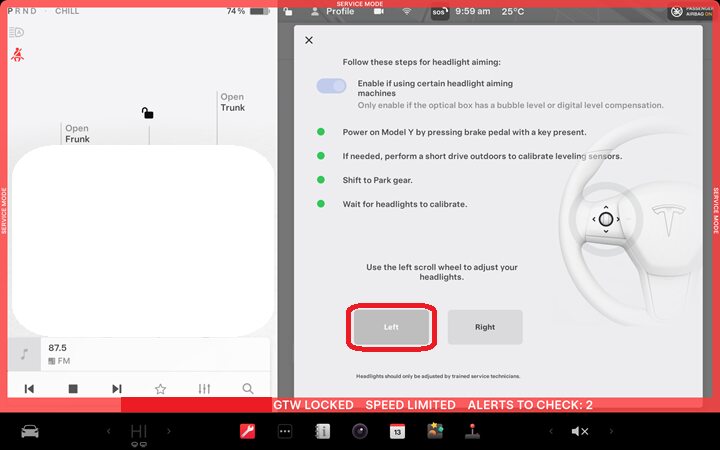Image resolution: width=720 pixels, height=450 pixels.
Task: Select the Right headlight button
Action: (485, 327)
